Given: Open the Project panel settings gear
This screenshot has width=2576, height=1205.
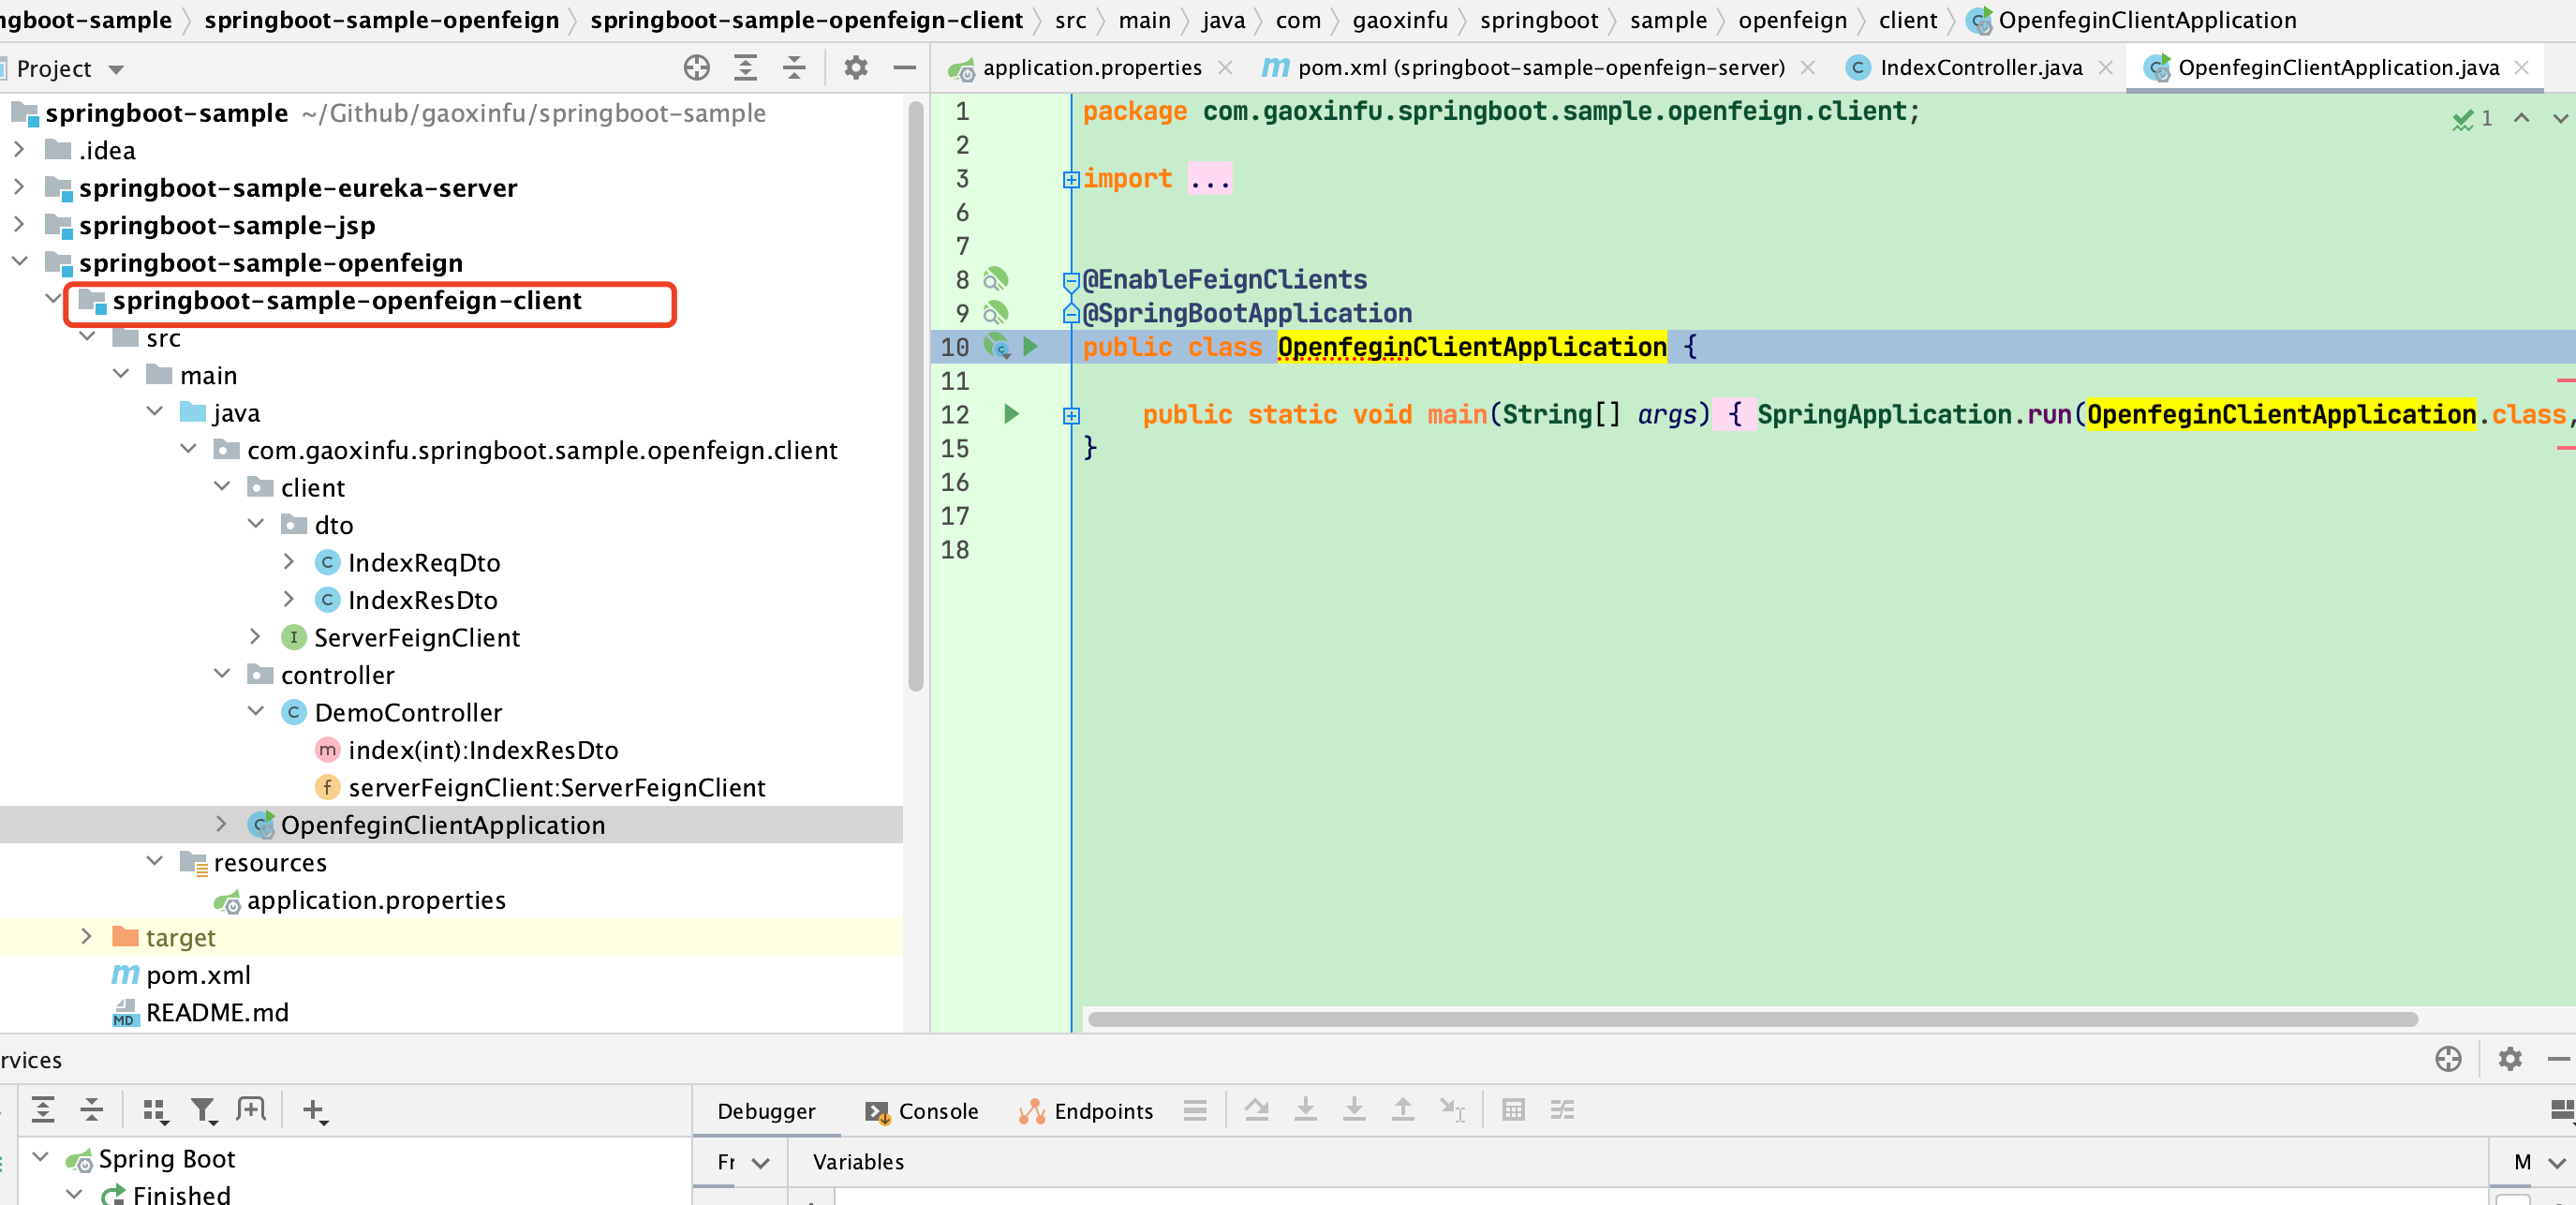Looking at the screenshot, I should point(855,67).
